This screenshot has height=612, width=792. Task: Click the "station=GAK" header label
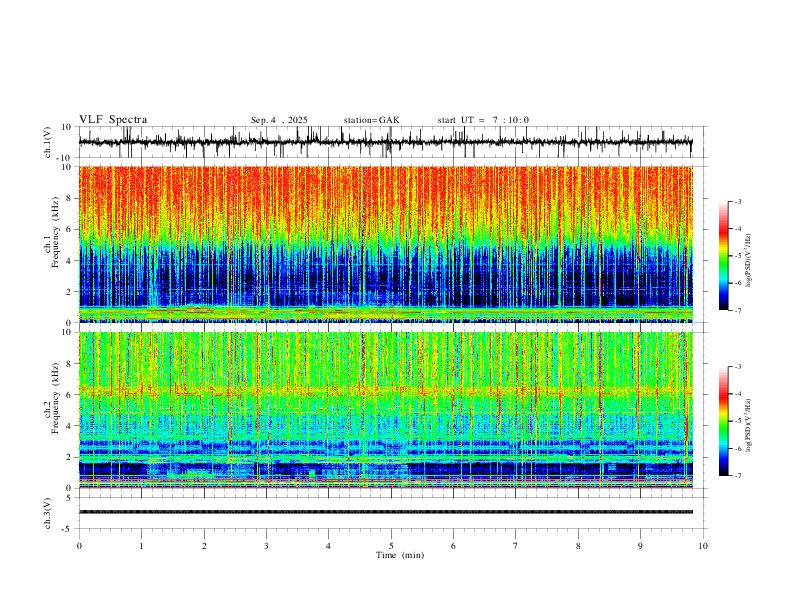click(371, 120)
